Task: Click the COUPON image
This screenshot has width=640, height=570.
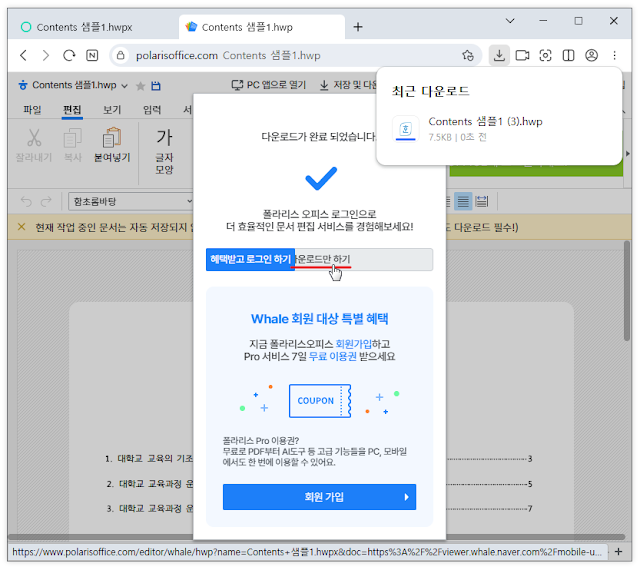Action: pos(320,401)
